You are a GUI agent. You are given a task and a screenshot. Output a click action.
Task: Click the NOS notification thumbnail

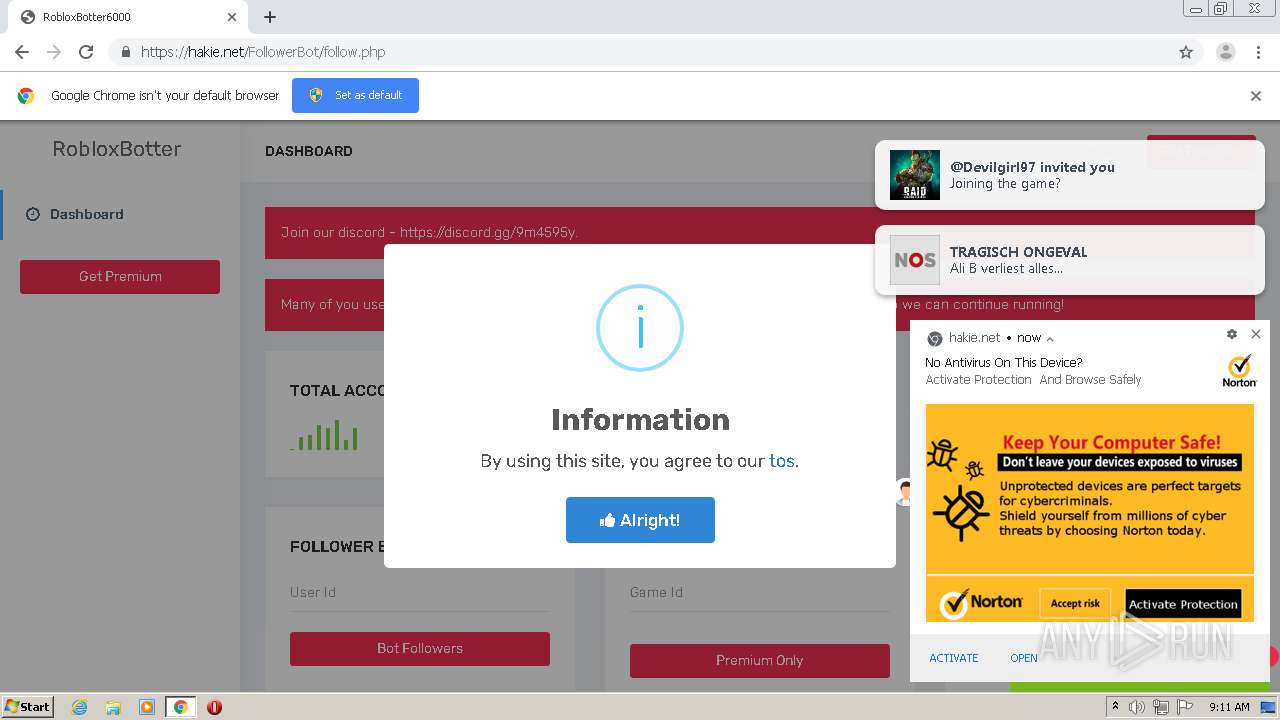pos(915,260)
